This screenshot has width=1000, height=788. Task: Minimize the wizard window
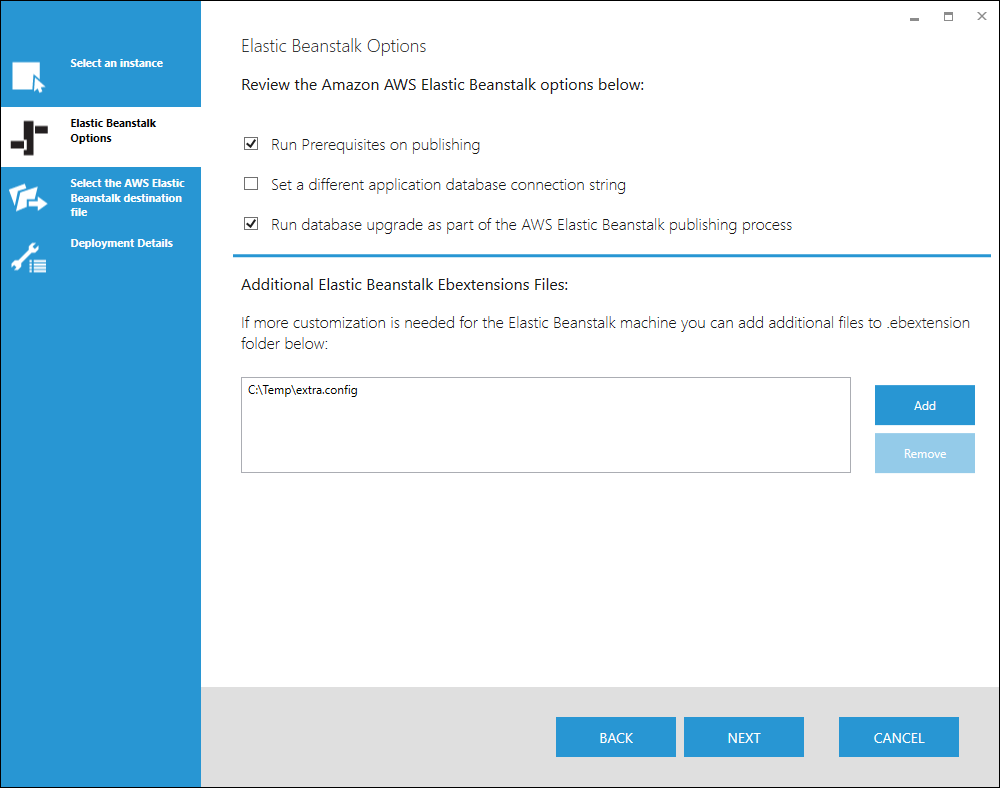pos(913,16)
